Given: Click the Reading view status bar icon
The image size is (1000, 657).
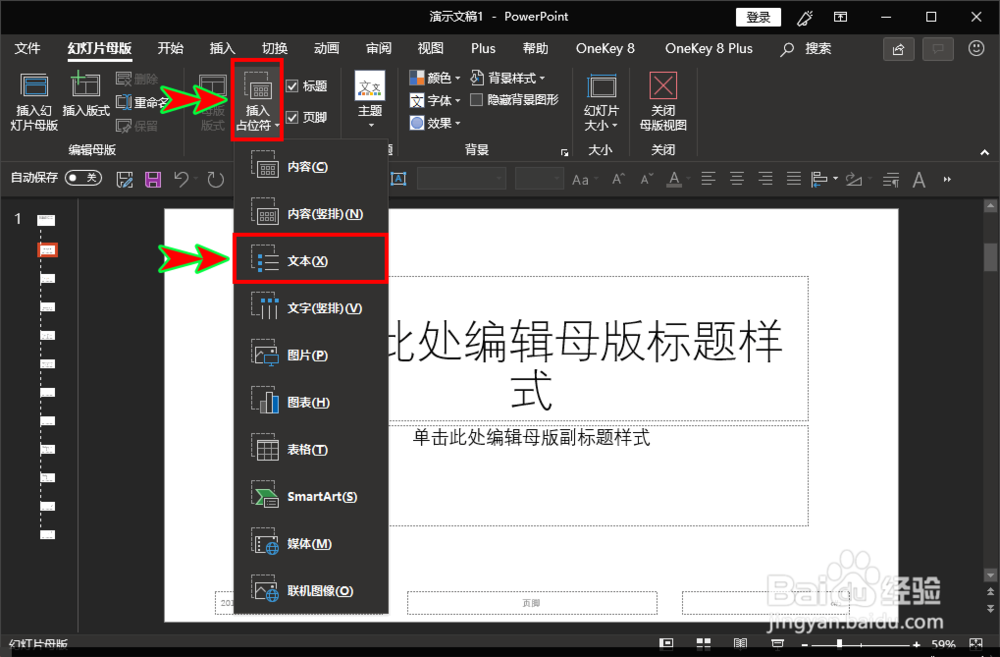Looking at the screenshot, I should [x=740, y=644].
